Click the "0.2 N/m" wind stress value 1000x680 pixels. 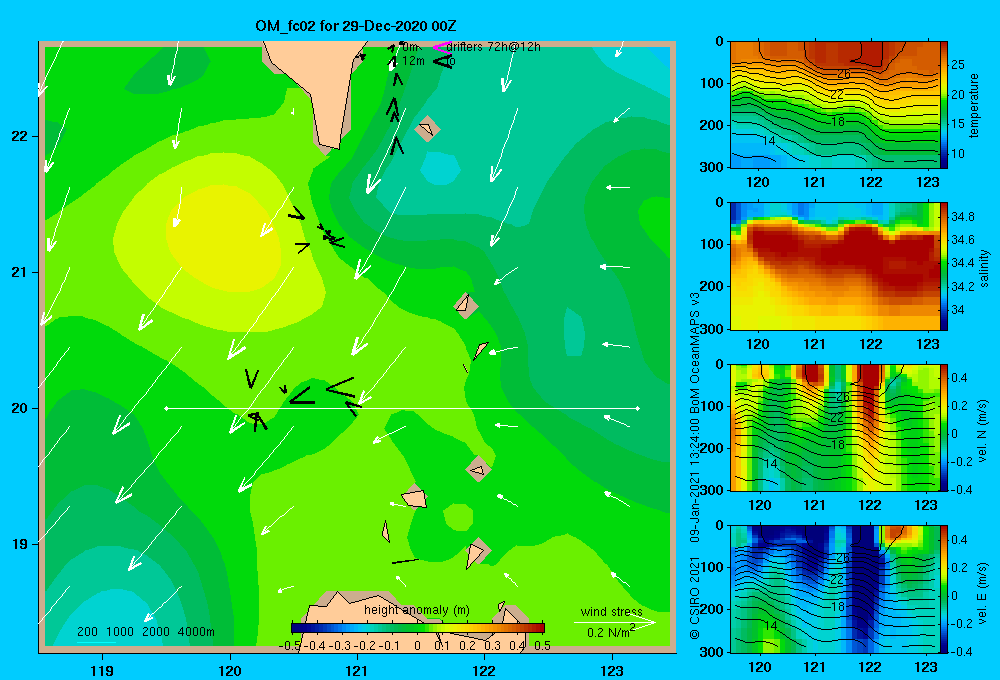pyautogui.click(x=610, y=632)
